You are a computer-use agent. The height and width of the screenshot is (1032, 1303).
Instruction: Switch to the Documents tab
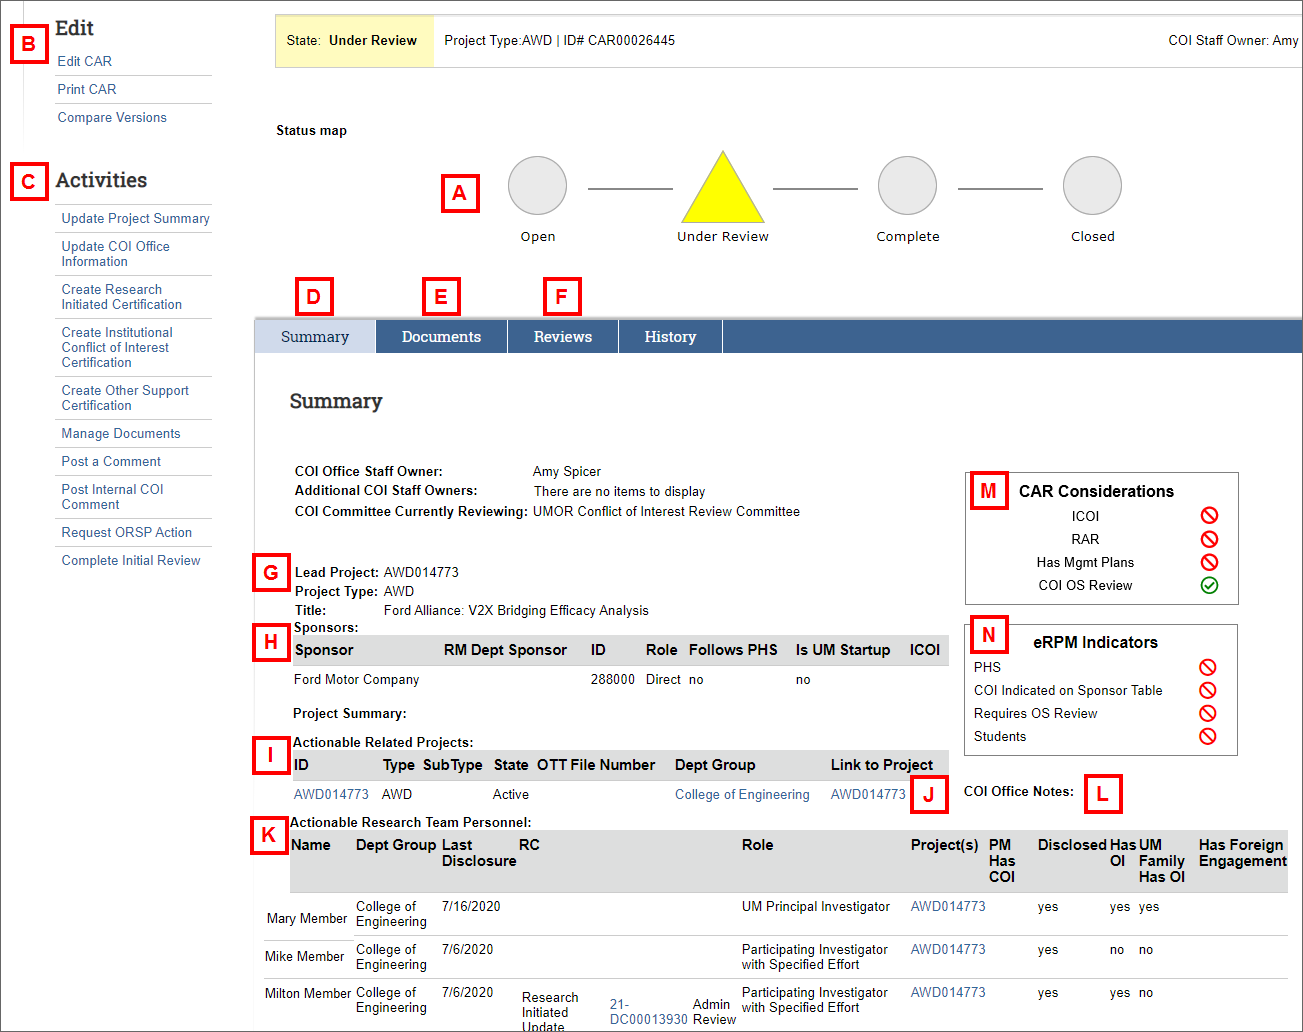point(441,336)
